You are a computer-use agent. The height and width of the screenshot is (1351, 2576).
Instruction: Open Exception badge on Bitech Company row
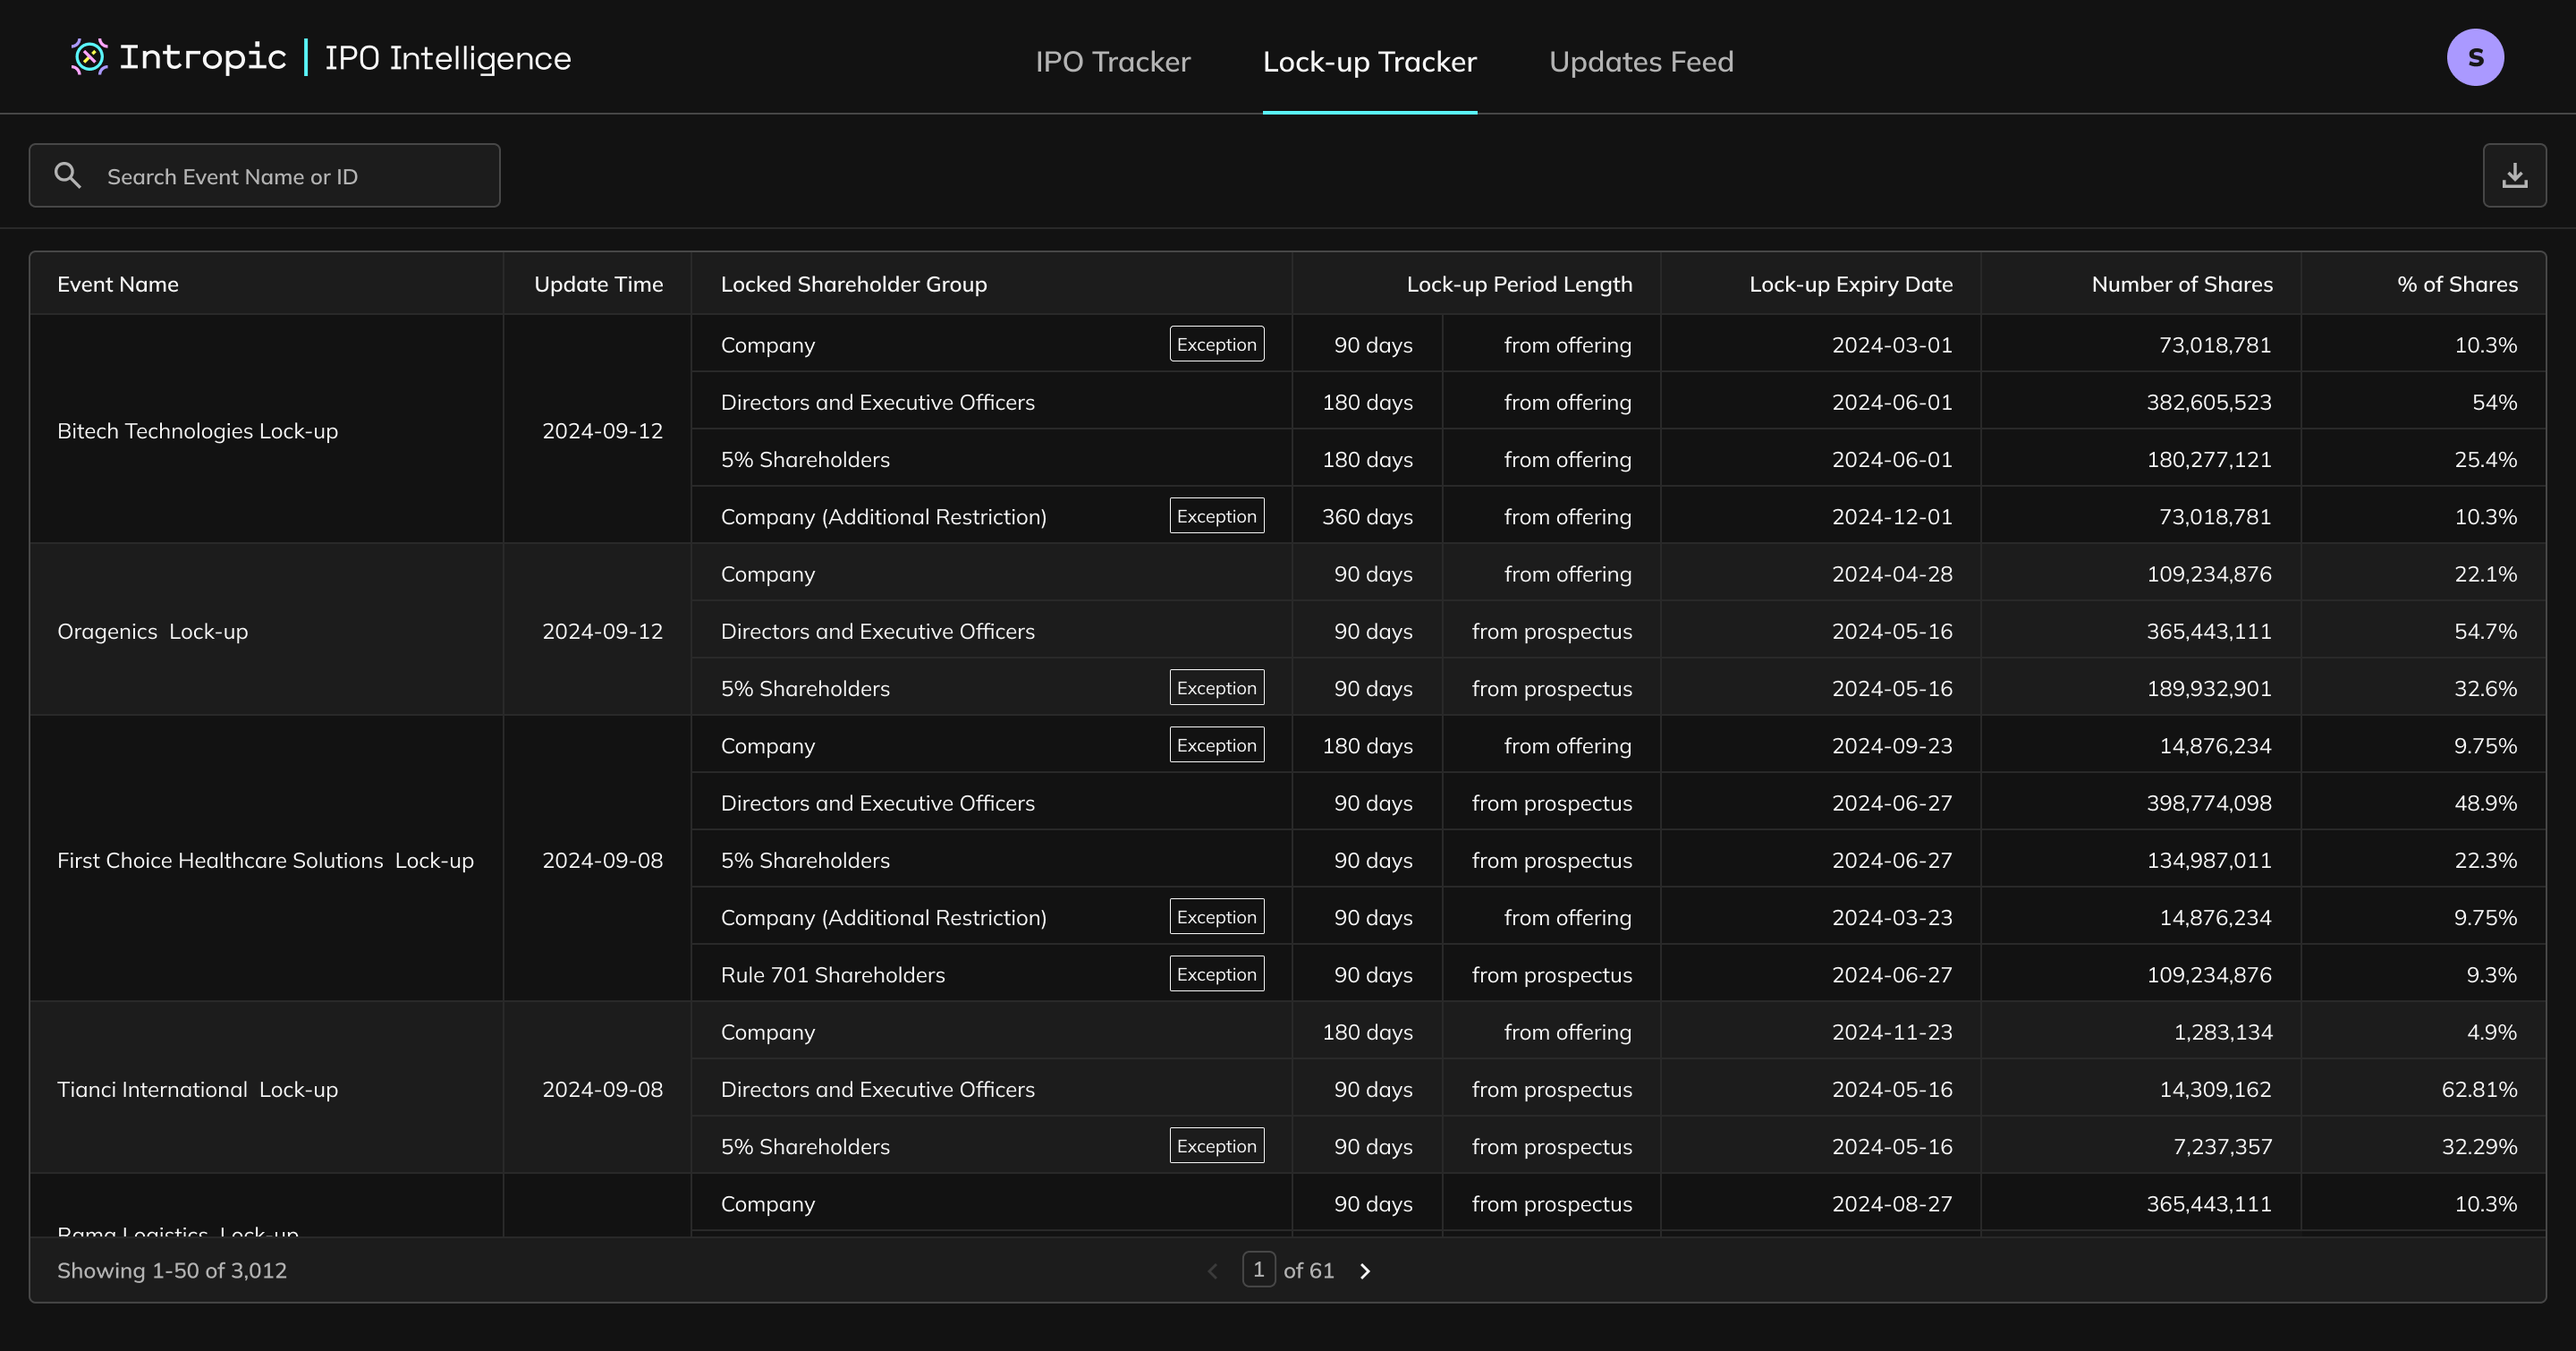pos(1216,345)
